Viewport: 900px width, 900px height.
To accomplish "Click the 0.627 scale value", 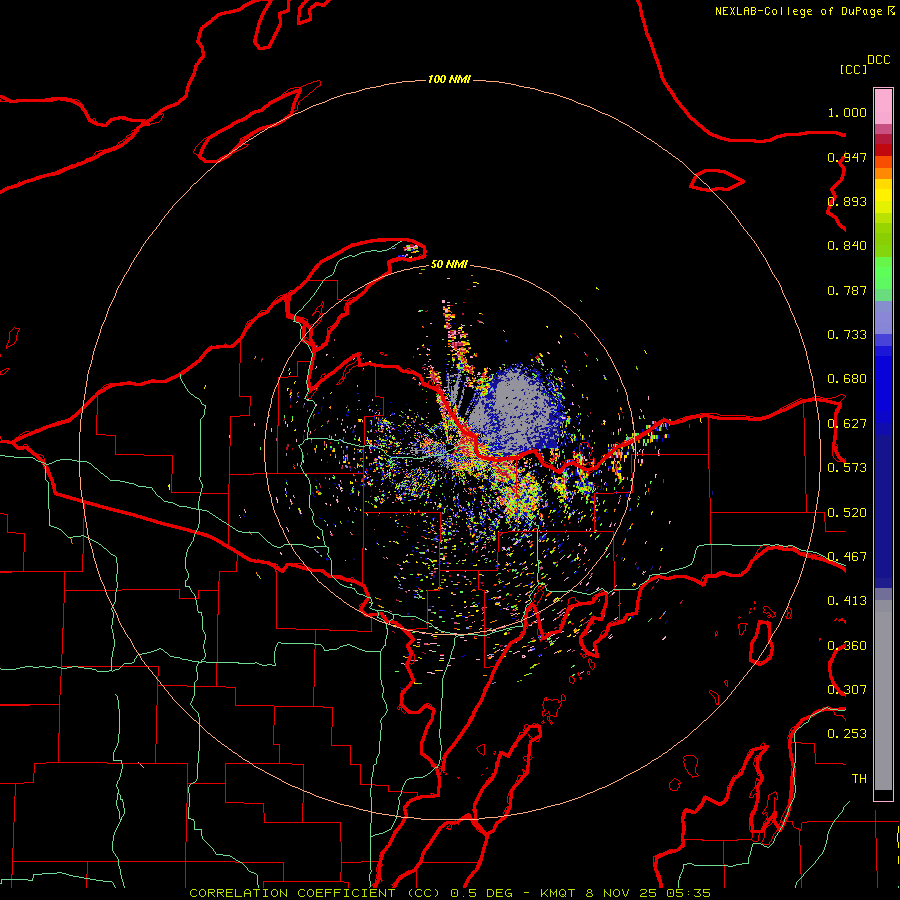I will (x=847, y=424).
